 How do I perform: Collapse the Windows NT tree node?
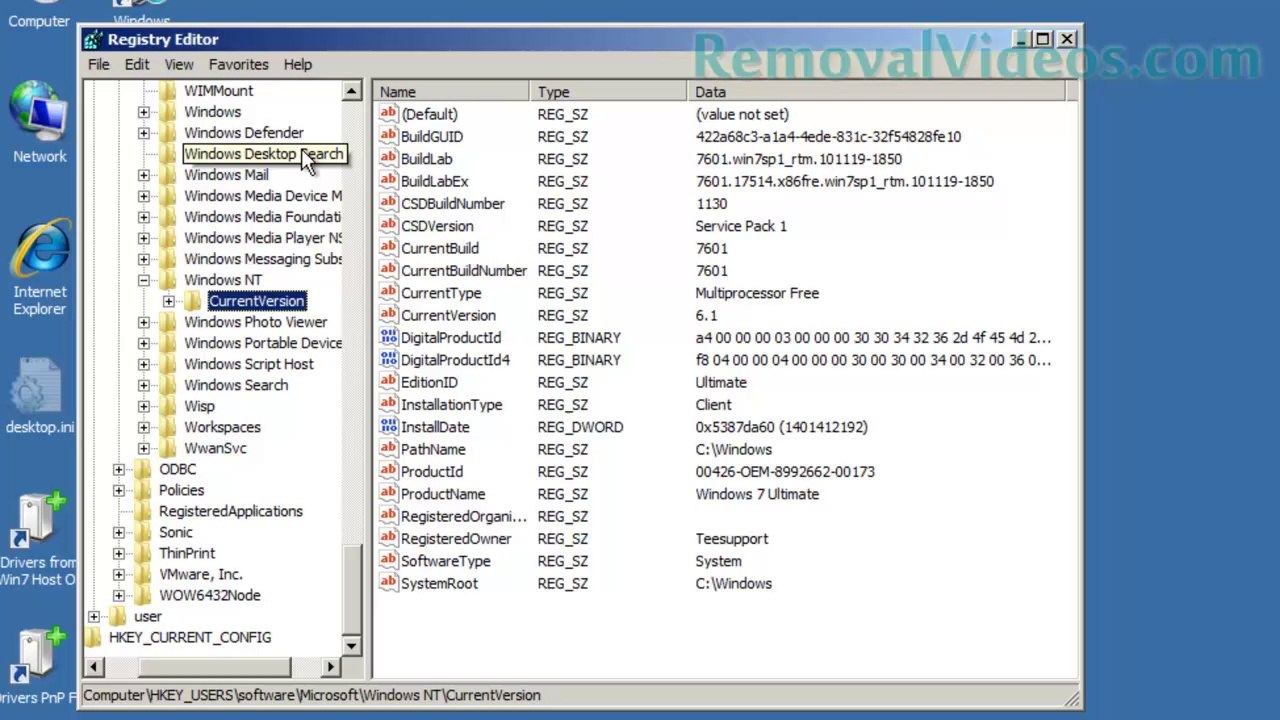144,280
